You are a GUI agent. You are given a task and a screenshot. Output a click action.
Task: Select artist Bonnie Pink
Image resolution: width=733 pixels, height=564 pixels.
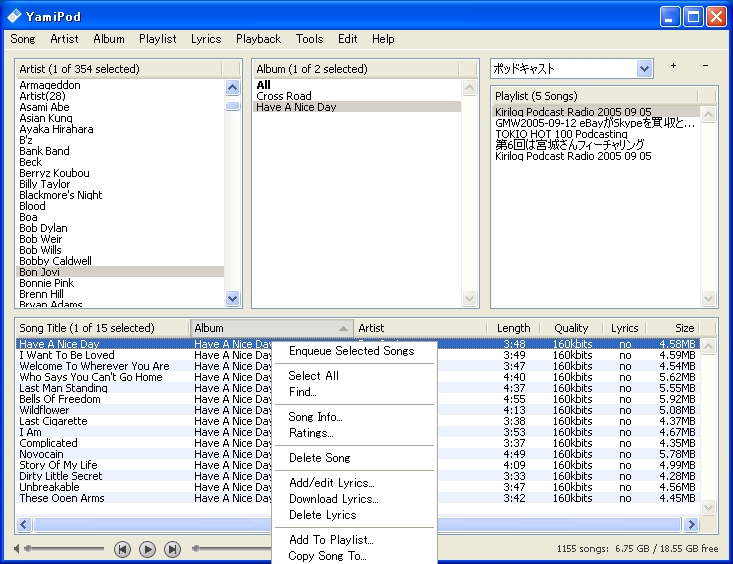[x=120, y=283]
